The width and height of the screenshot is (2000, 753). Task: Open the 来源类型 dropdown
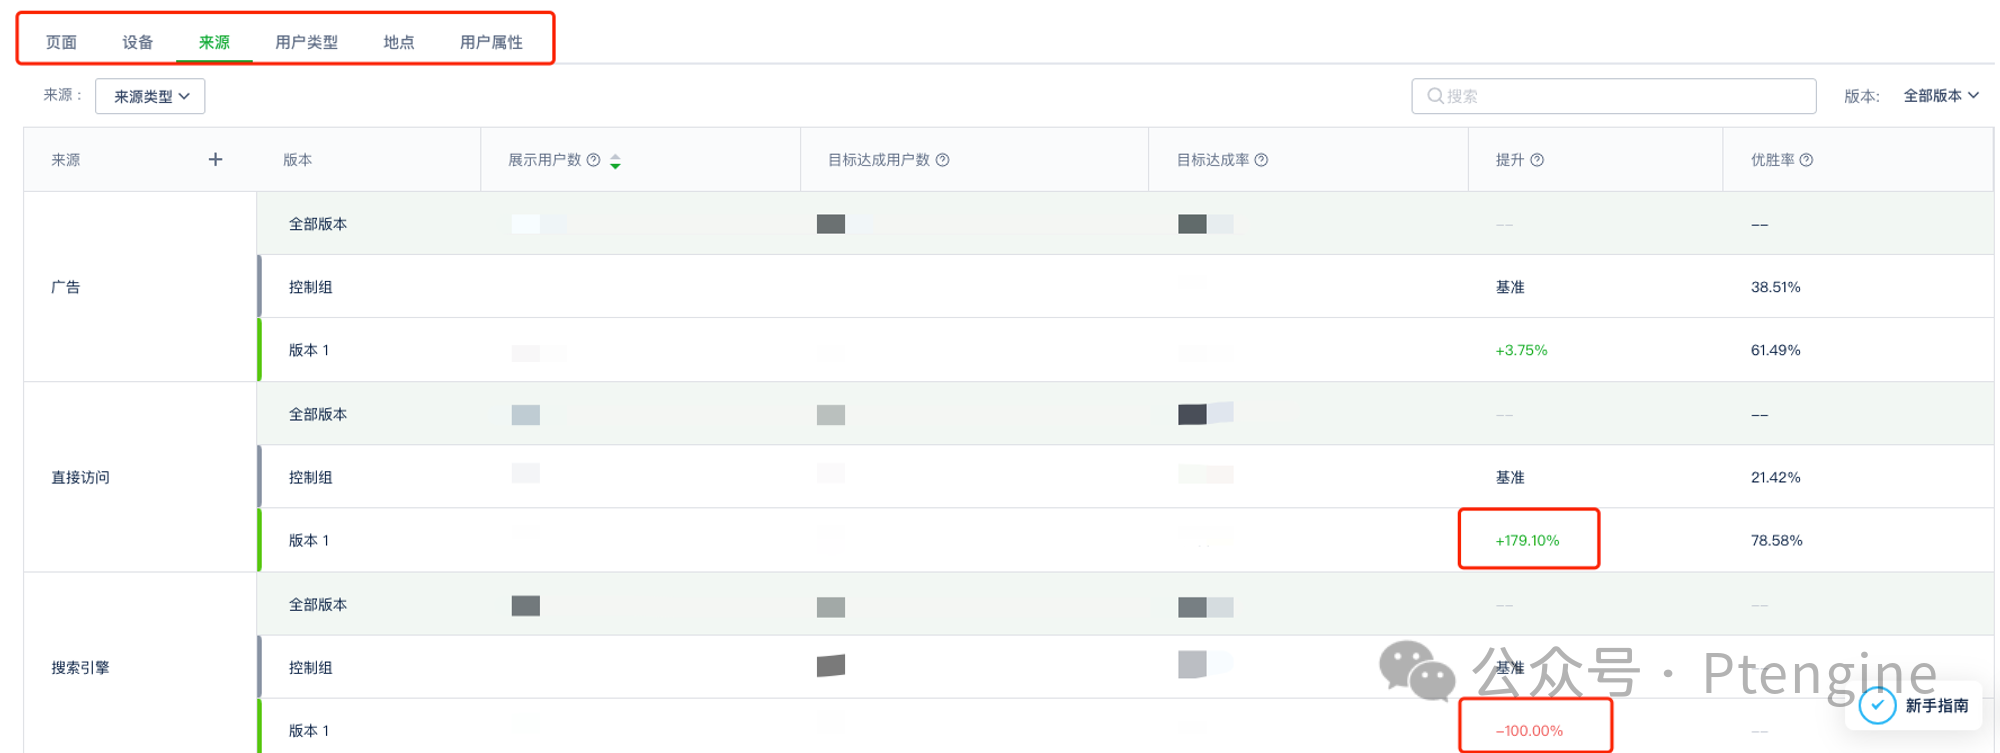tap(150, 97)
